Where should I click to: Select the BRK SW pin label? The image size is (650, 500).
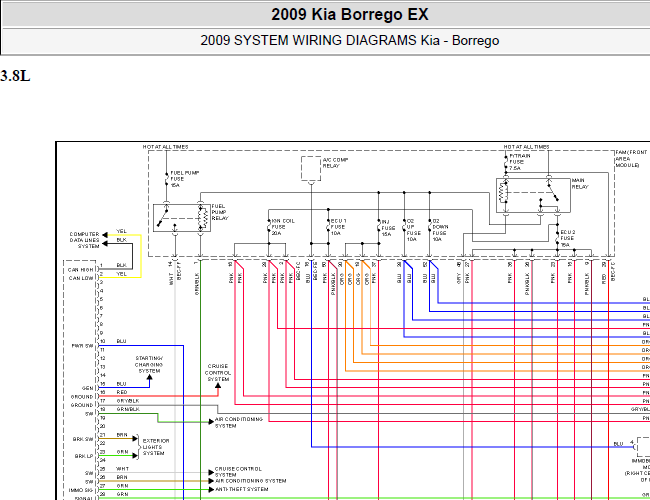(84, 439)
